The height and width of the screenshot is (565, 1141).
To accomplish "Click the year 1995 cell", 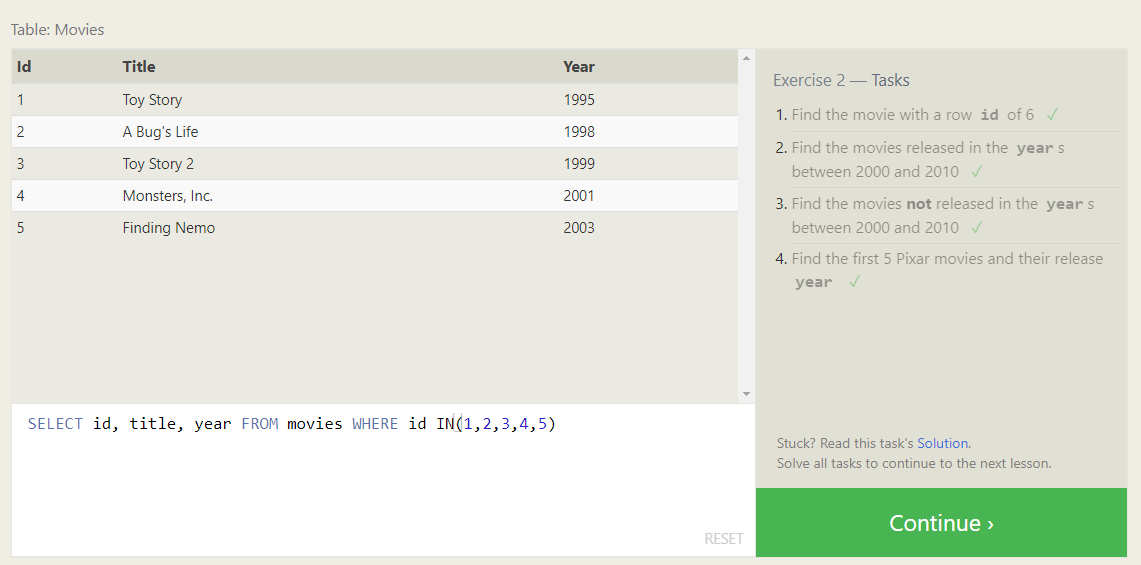I will coord(579,100).
